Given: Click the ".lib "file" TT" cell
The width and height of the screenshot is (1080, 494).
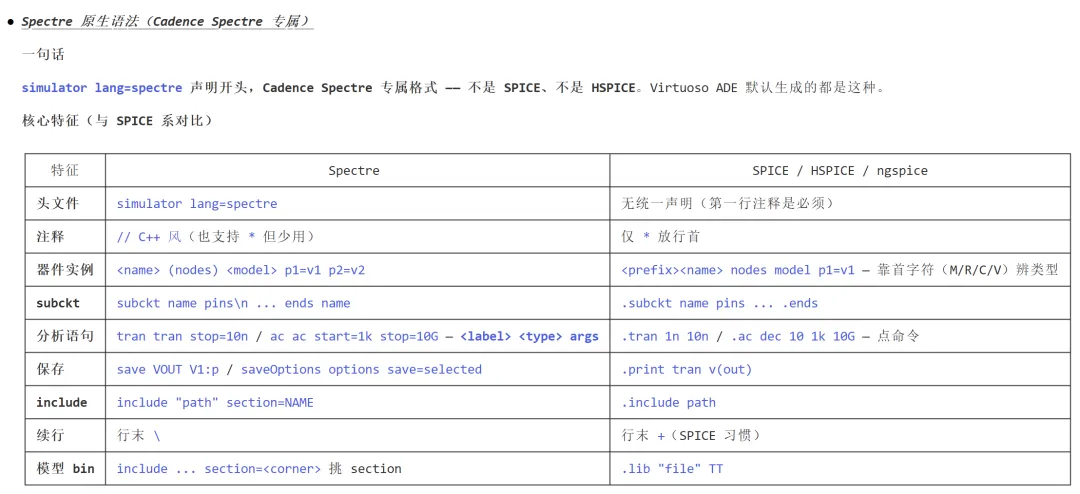Looking at the screenshot, I should 673,468.
